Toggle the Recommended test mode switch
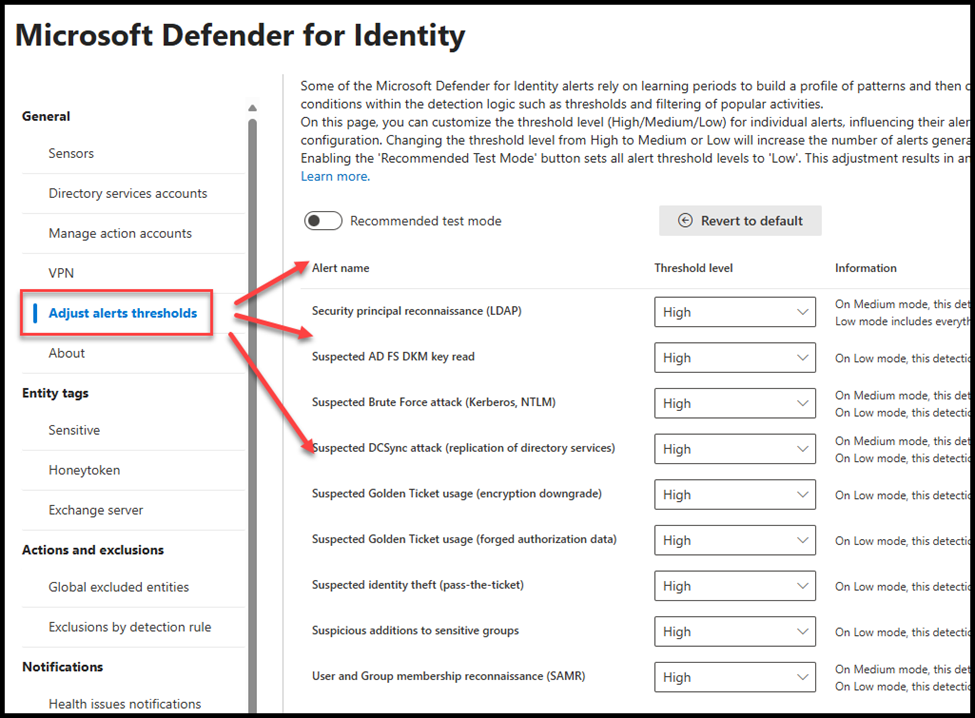Screen dimensions: 975x718 pos(323,221)
